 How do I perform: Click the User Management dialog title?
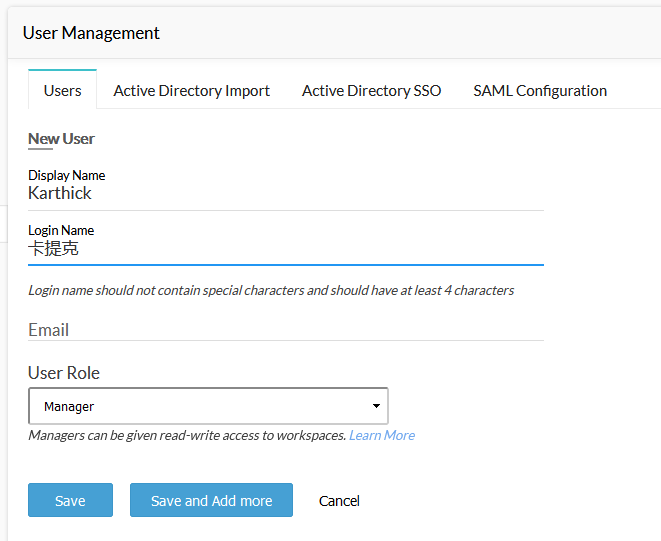(x=91, y=33)
